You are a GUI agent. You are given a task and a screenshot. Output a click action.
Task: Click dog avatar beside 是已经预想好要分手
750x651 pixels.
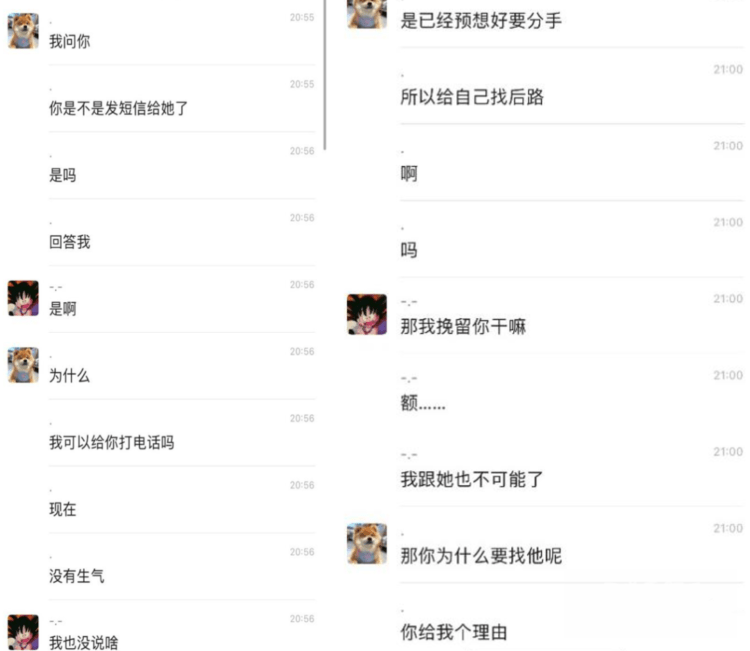367,14
